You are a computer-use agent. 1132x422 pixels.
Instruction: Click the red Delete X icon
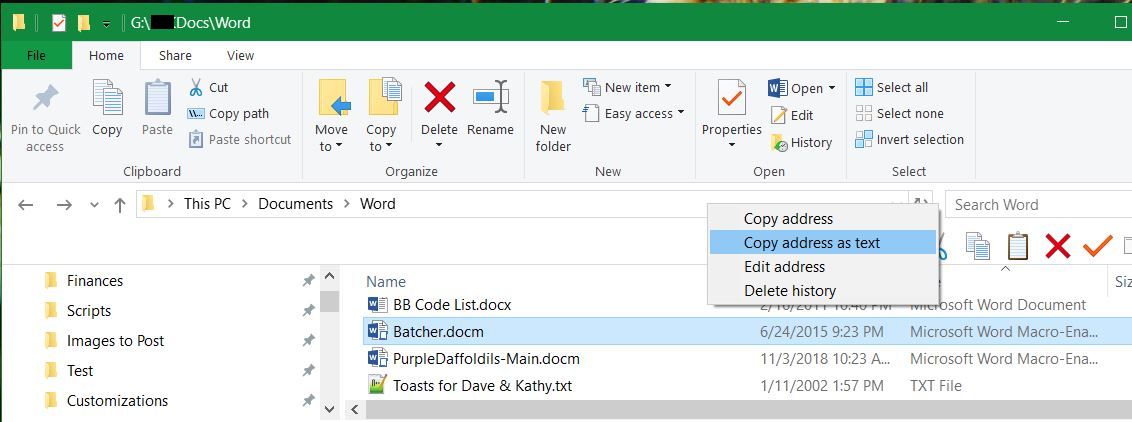tap(439, 98)
